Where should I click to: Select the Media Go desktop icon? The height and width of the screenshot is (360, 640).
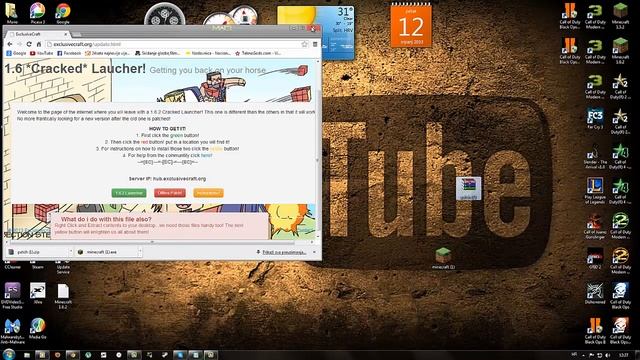pyautogui.click(x=38, y=329)
